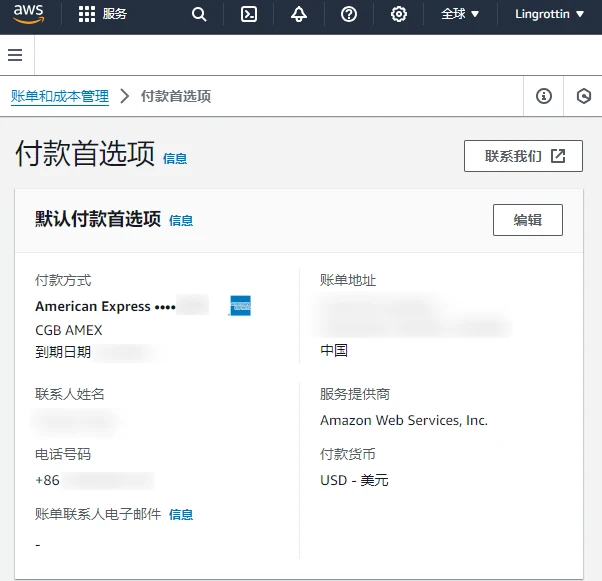Expand the Lingrottin account dropdown

(x=550, y=14)
